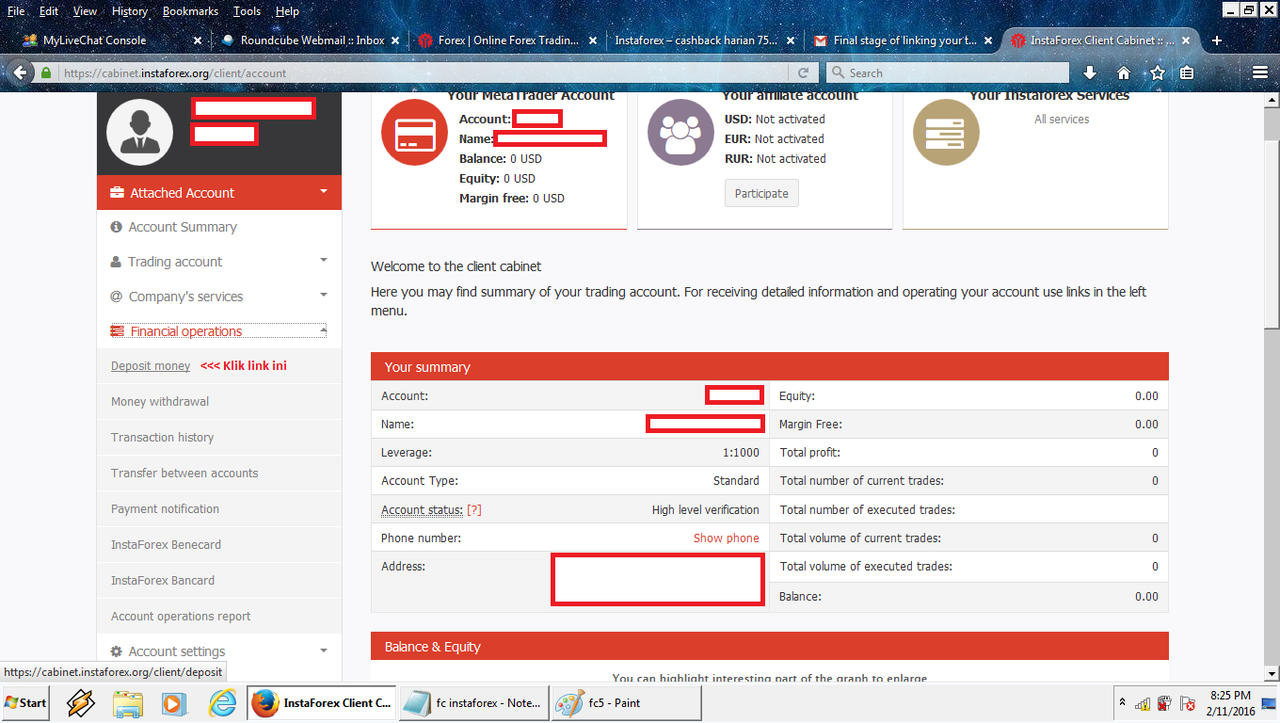
Task: Expand the Attached Account dropdown arrow
Action: click(x=323, y=192)
